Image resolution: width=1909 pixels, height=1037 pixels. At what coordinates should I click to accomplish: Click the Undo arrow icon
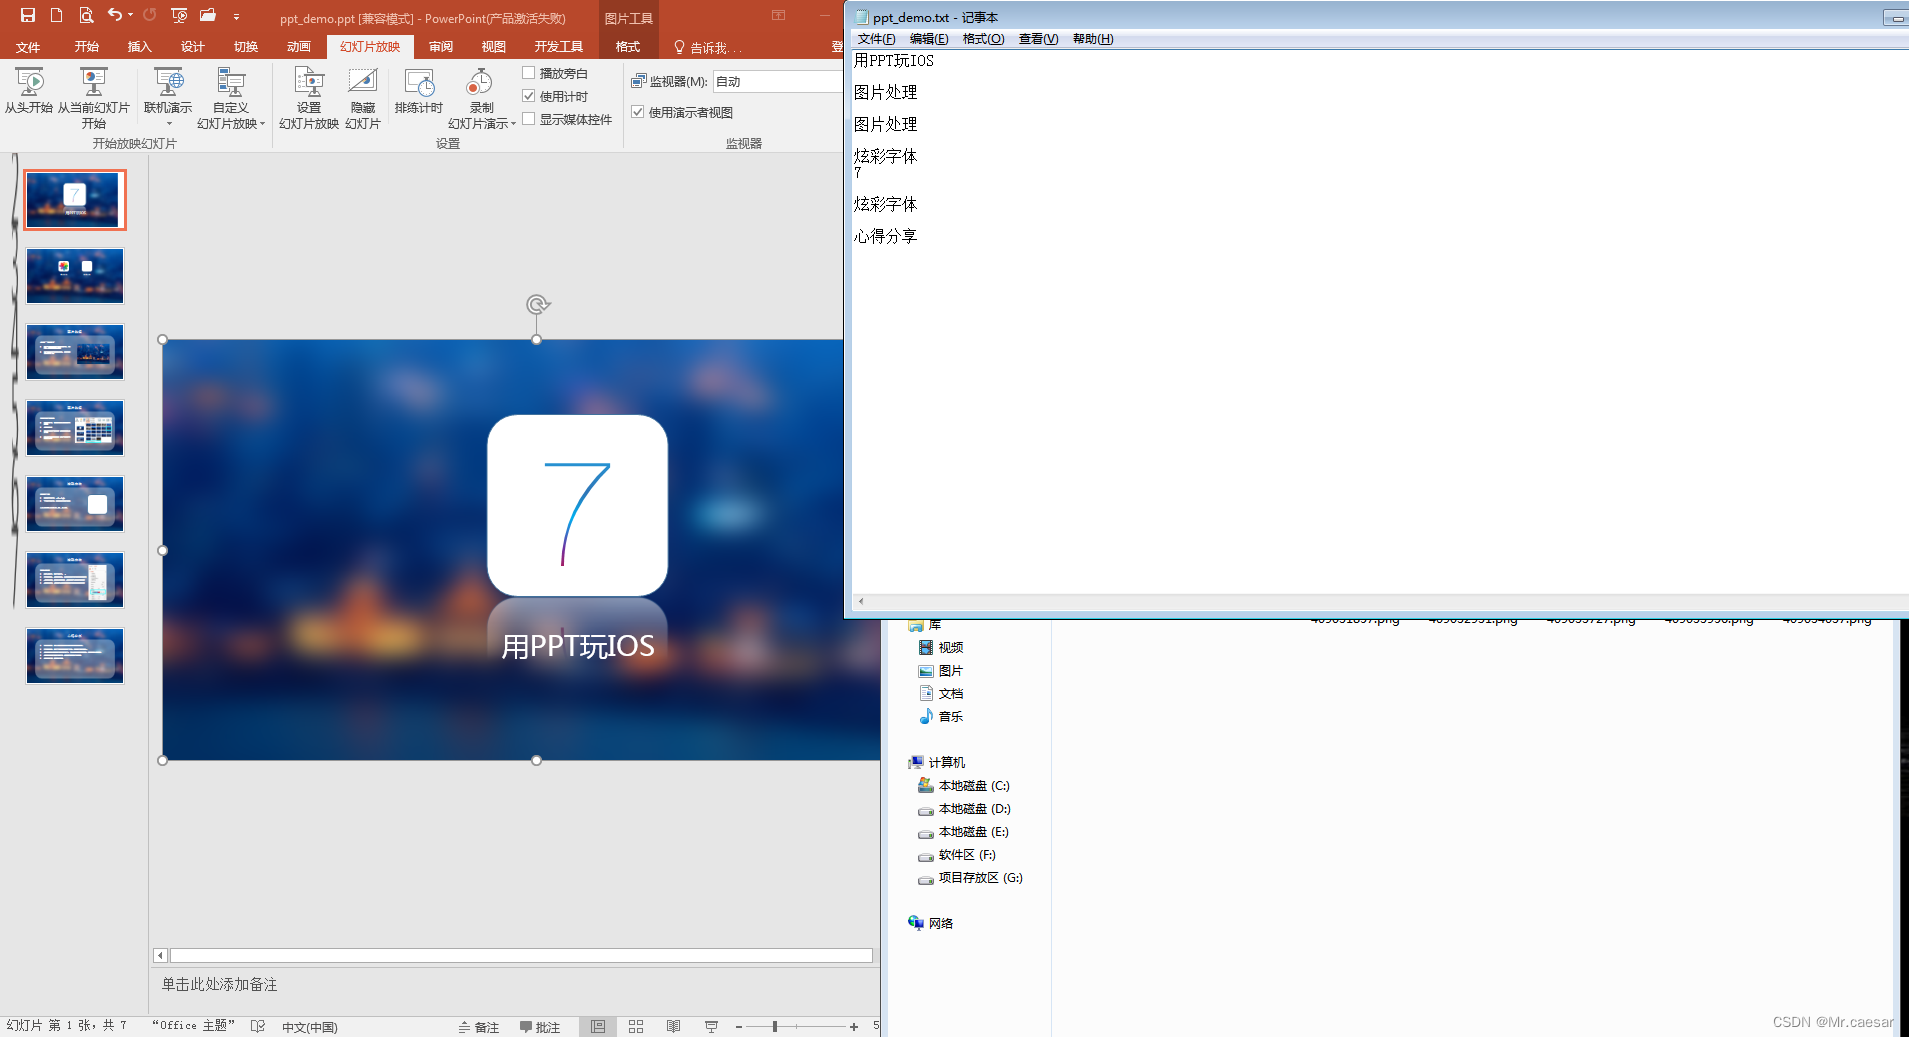pyautogui.click(x=115, y=15)
